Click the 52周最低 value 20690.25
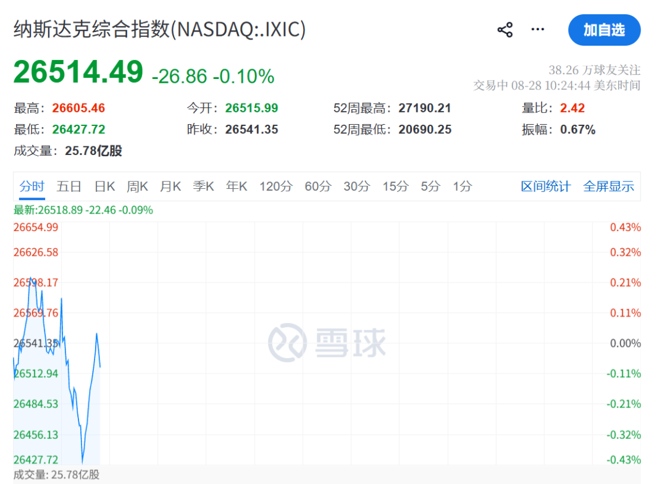Viewport: 667px width, 484px height. click(x=425, y=129)
